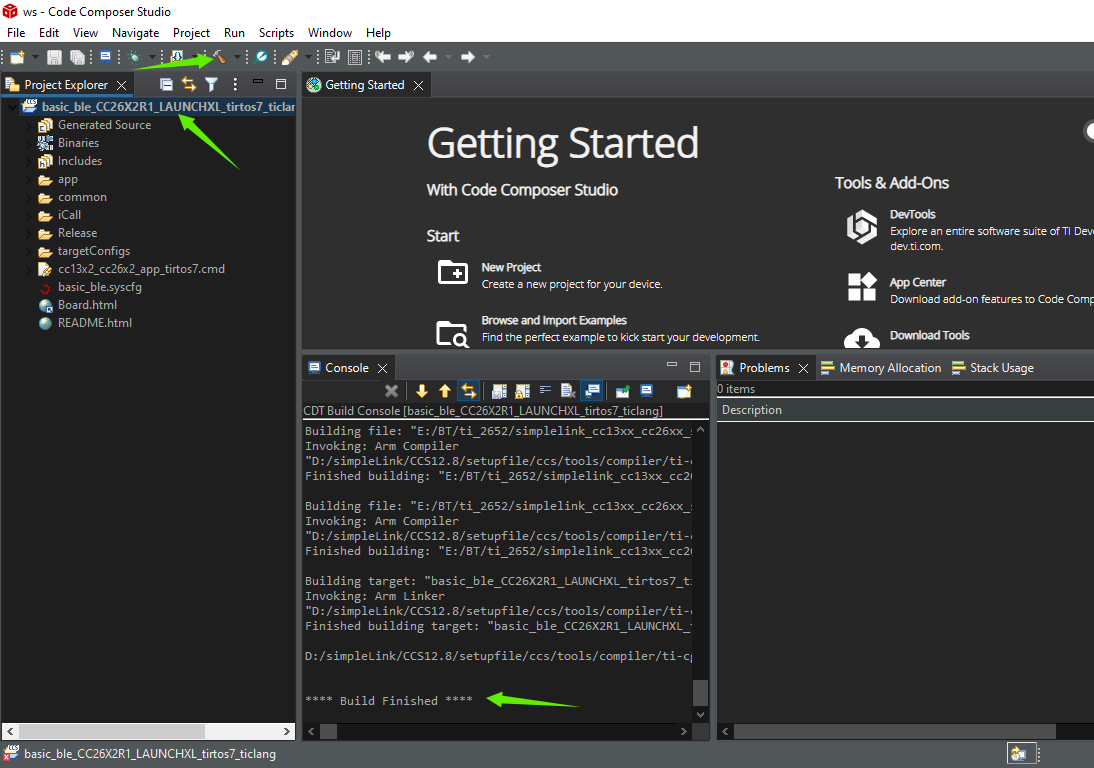The width and height of the screenshot is (1094, 768).
Task: Click the Debug bug icon in the toolbar
Action: pyautogui.click(x=135, y=57)
